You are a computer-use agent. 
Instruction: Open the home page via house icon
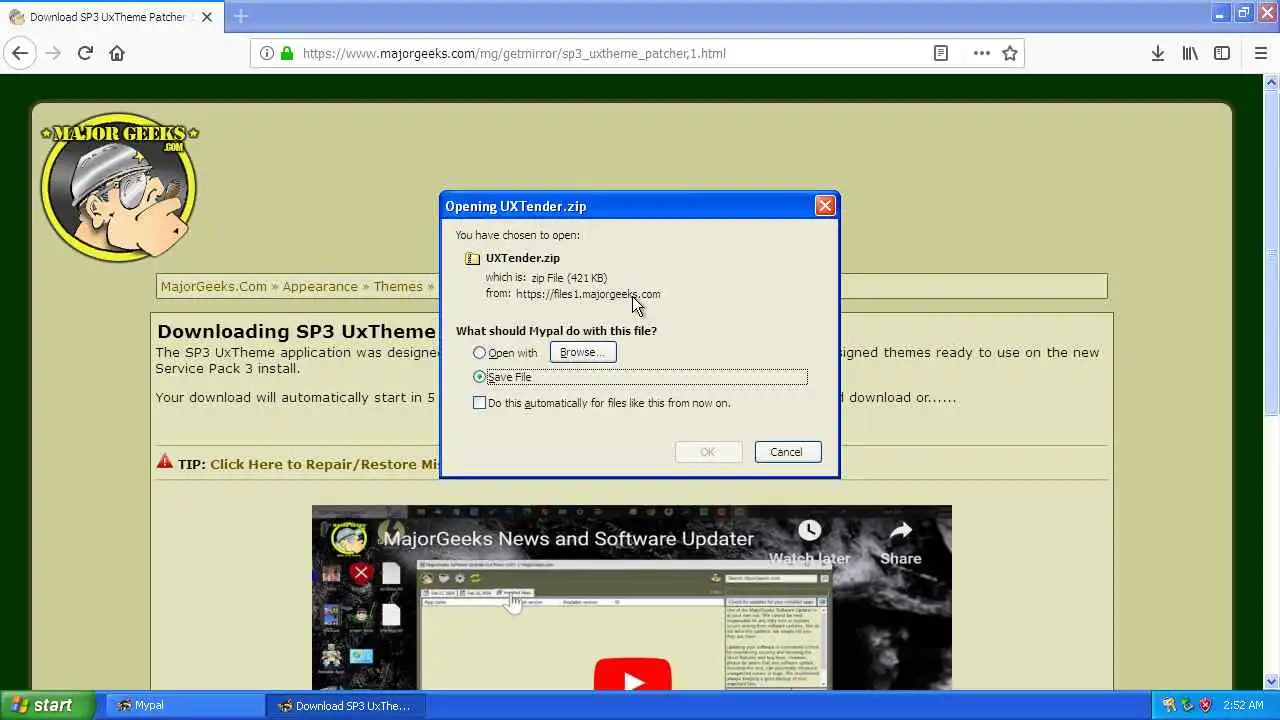click(117, 53)
